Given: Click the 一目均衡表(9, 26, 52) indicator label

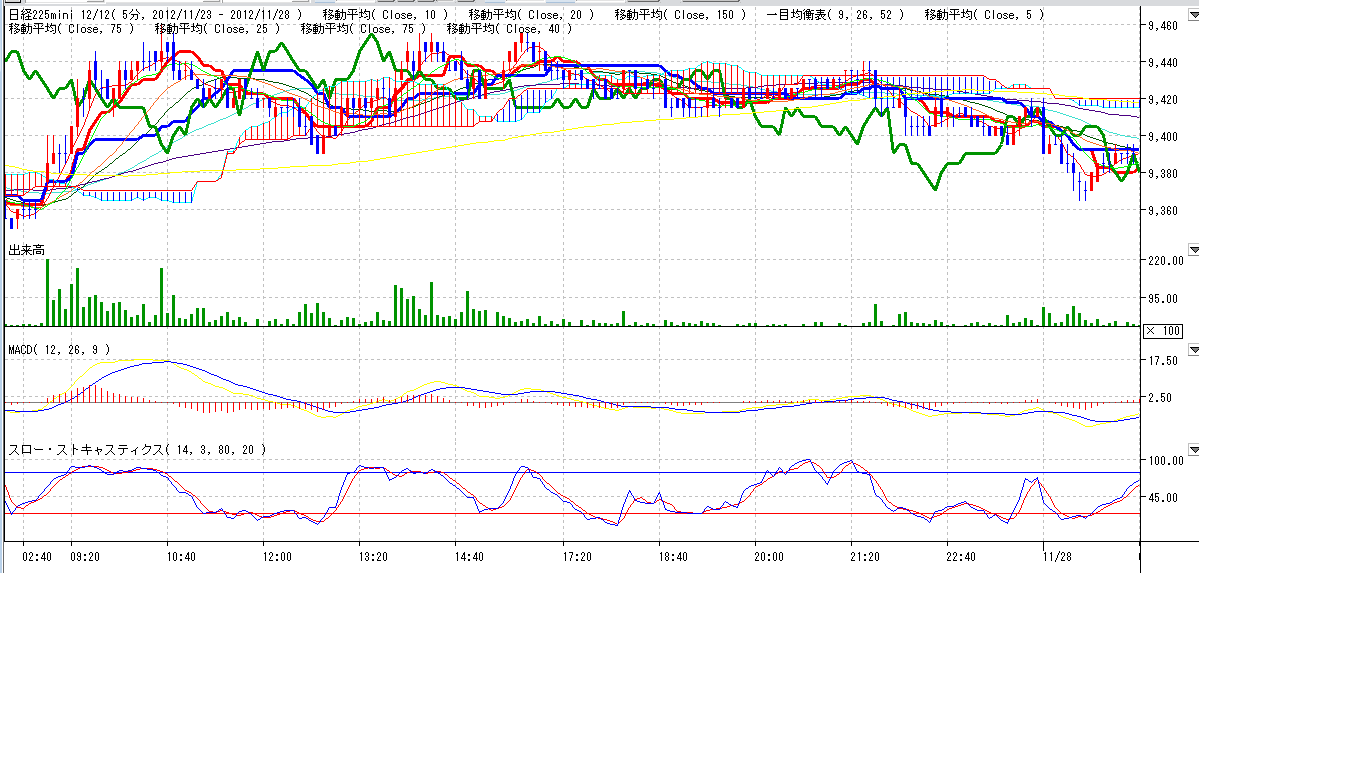Looking at the screenshot, I should point(835,14).
